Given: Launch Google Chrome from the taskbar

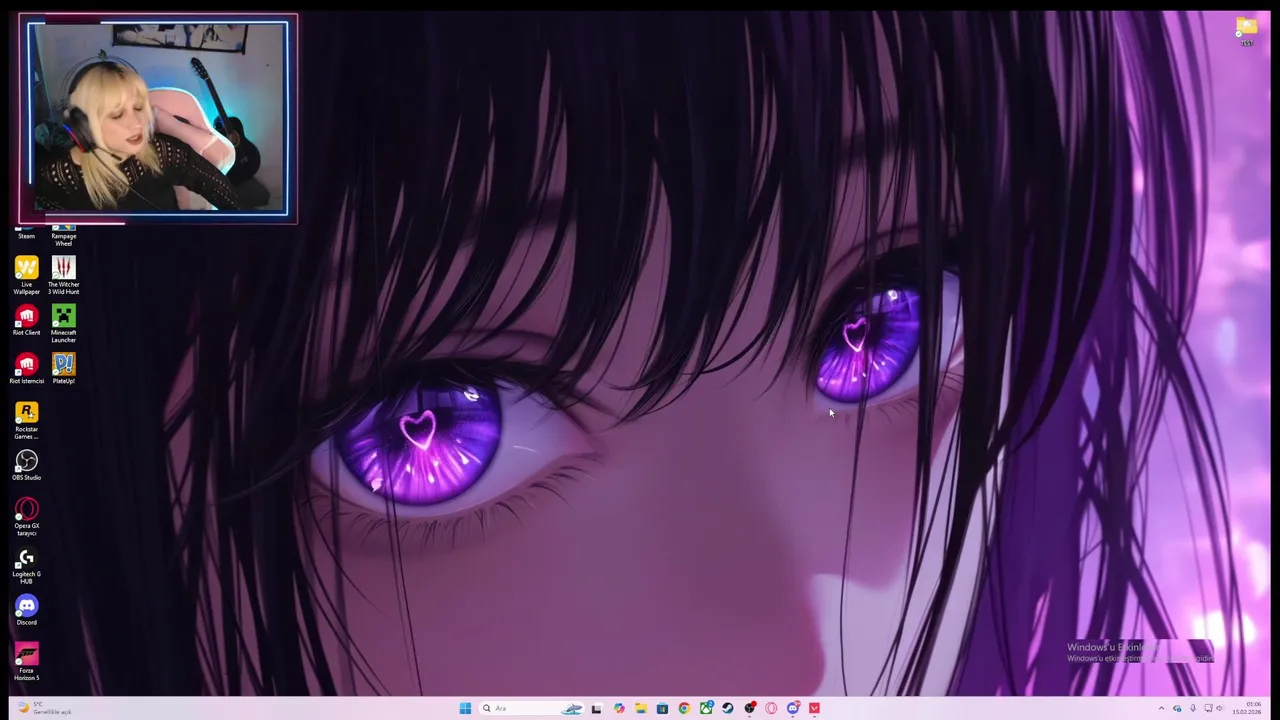Looking at the screenshot, I should tap(684, 708).
